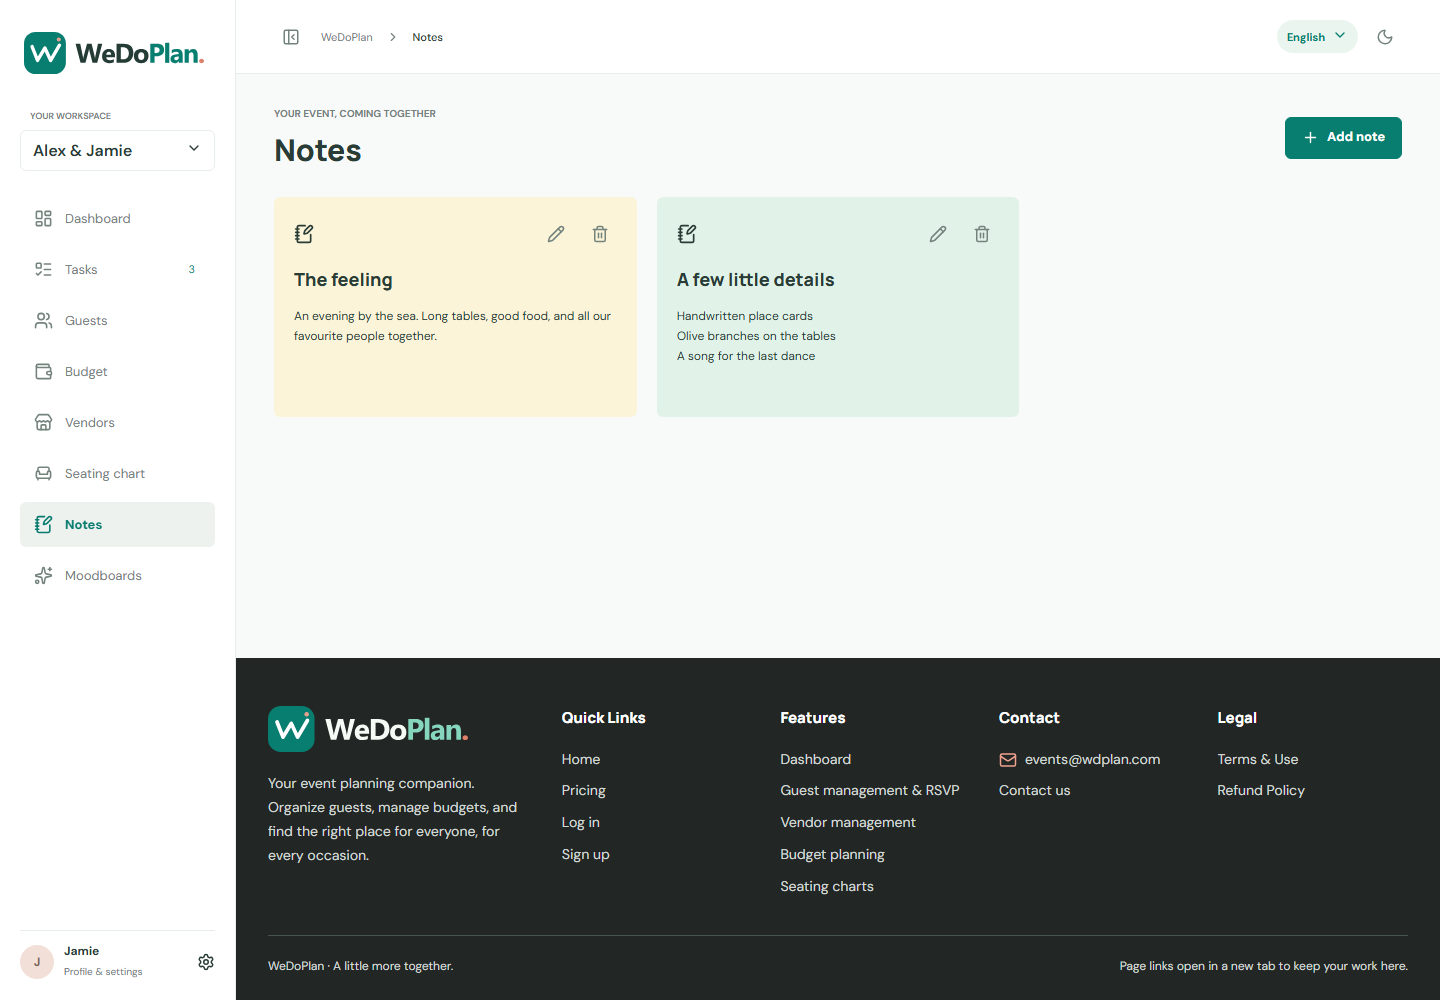Expand the Alex & Jamie workspace selector
This screenshot has height=1000, width=1440.
tap(117, 150)
